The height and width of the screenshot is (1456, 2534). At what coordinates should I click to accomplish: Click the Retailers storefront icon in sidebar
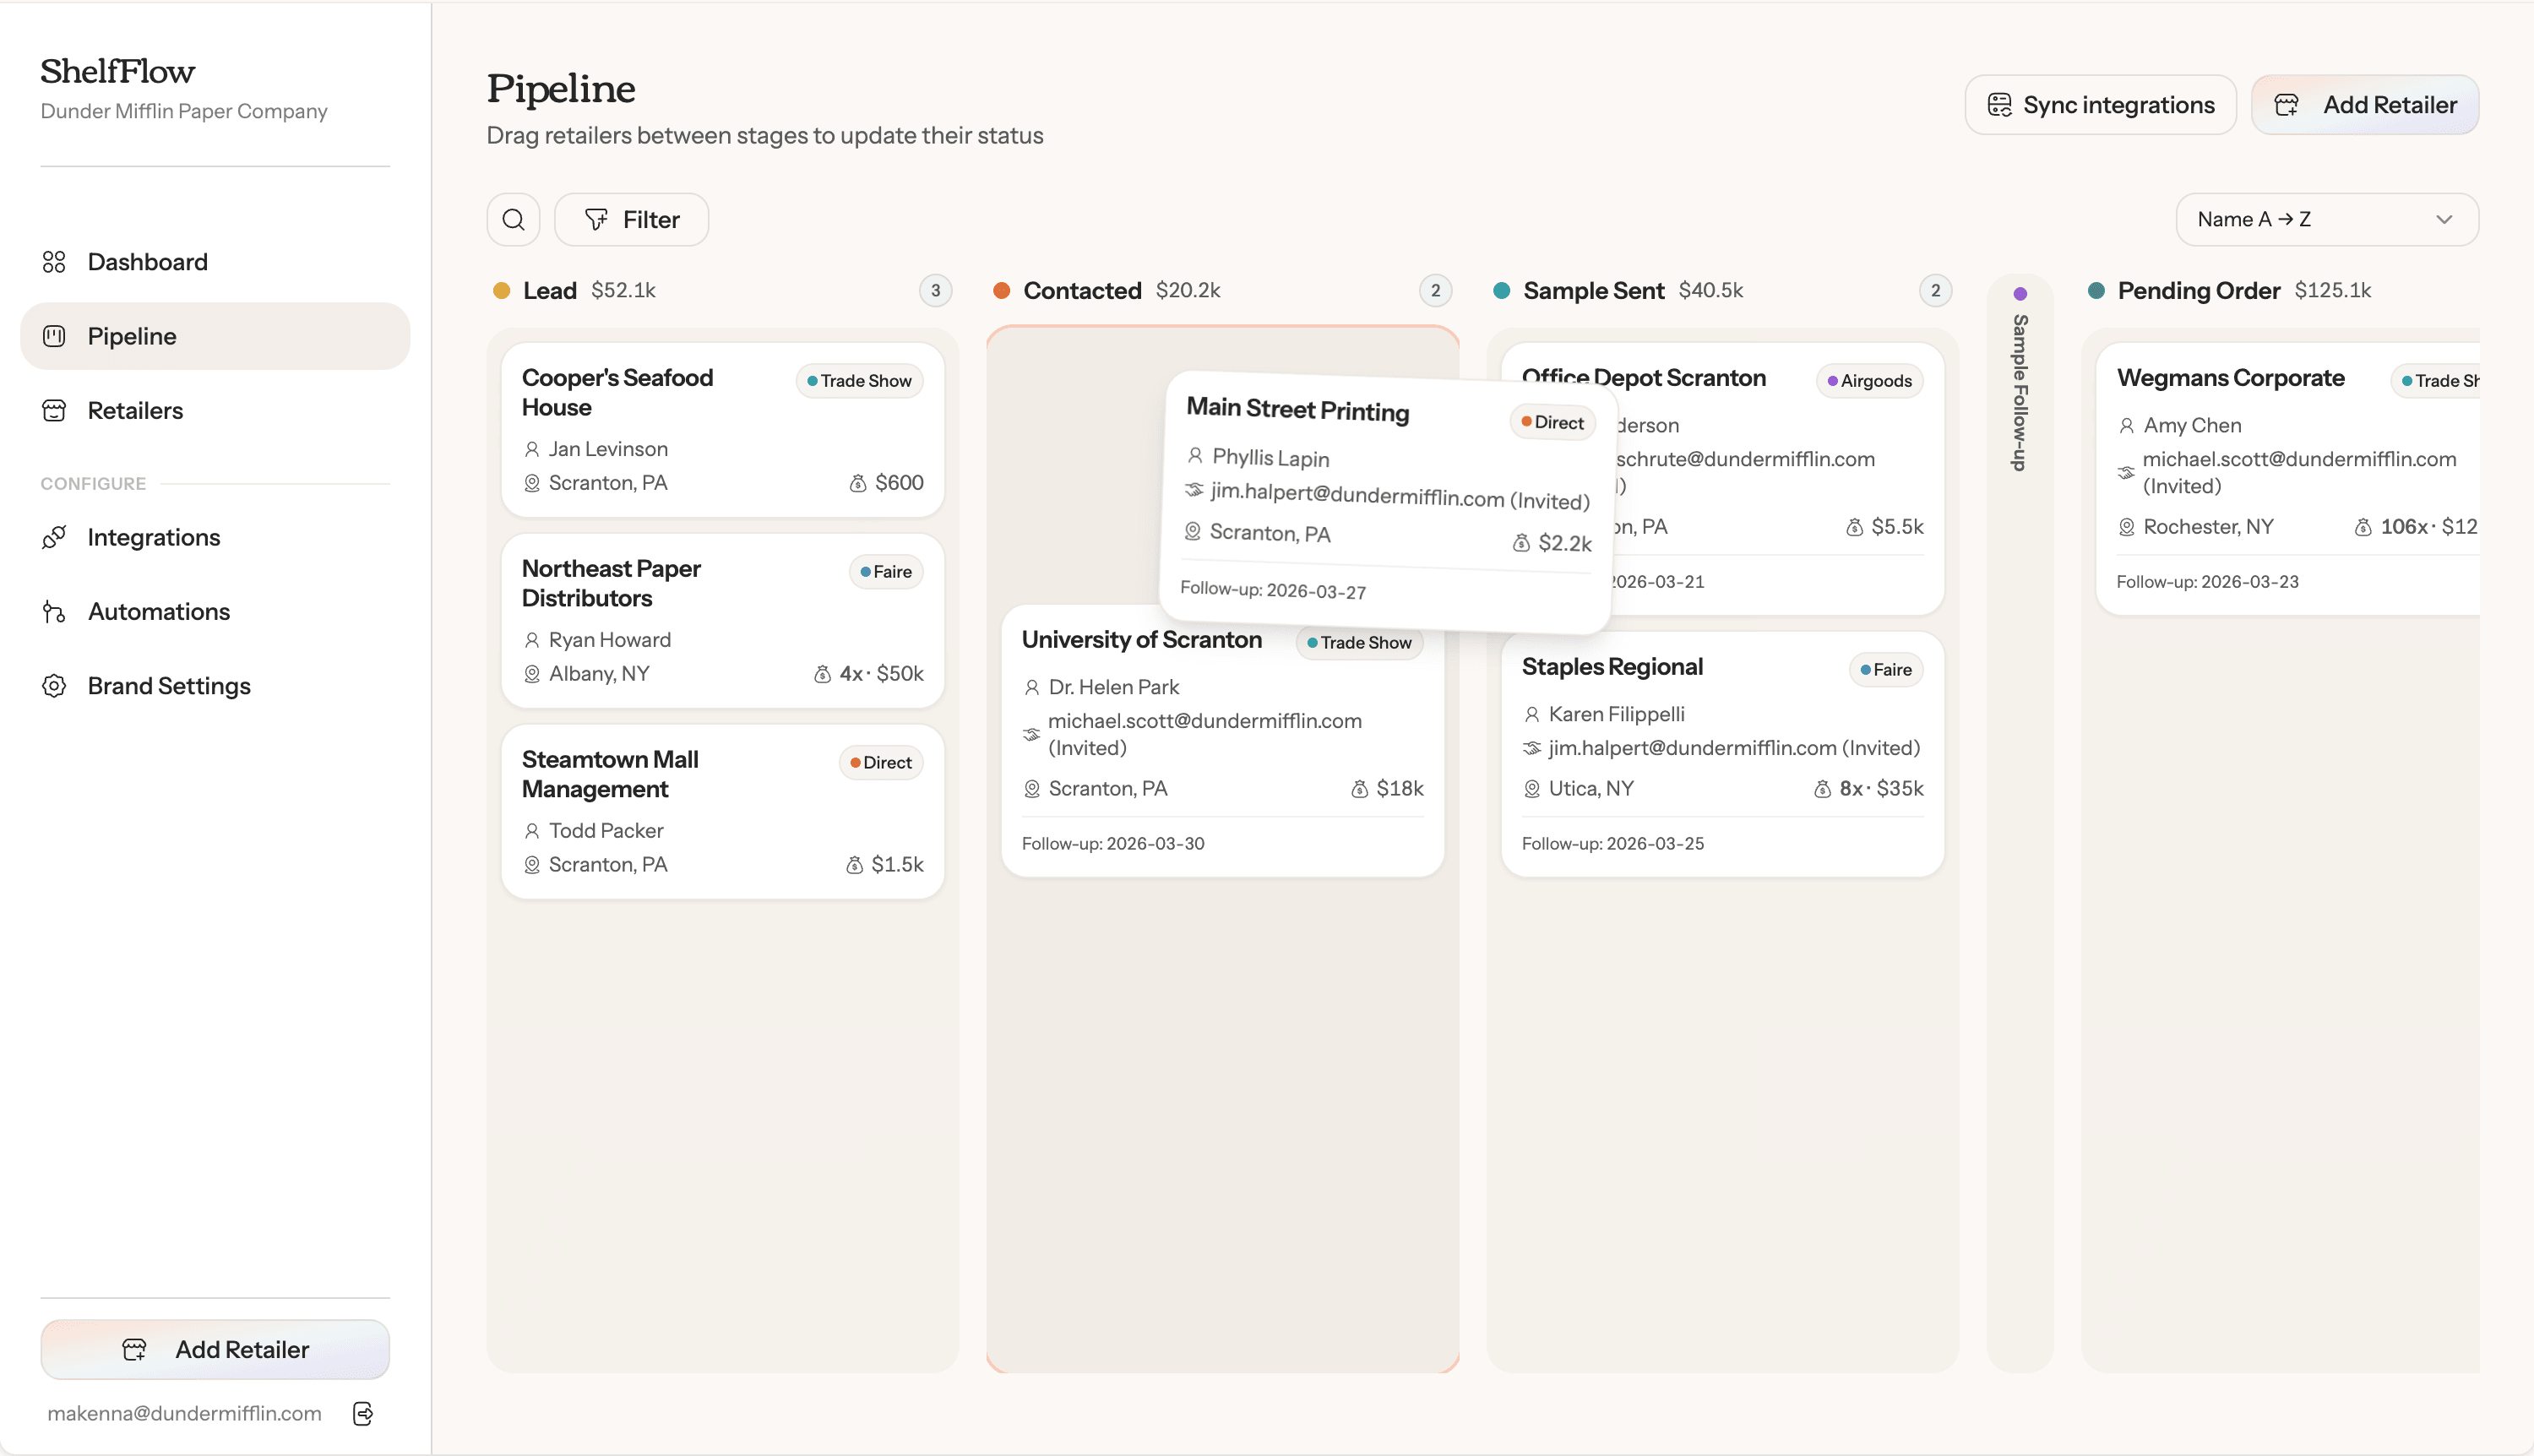click(x=54, y=411)
